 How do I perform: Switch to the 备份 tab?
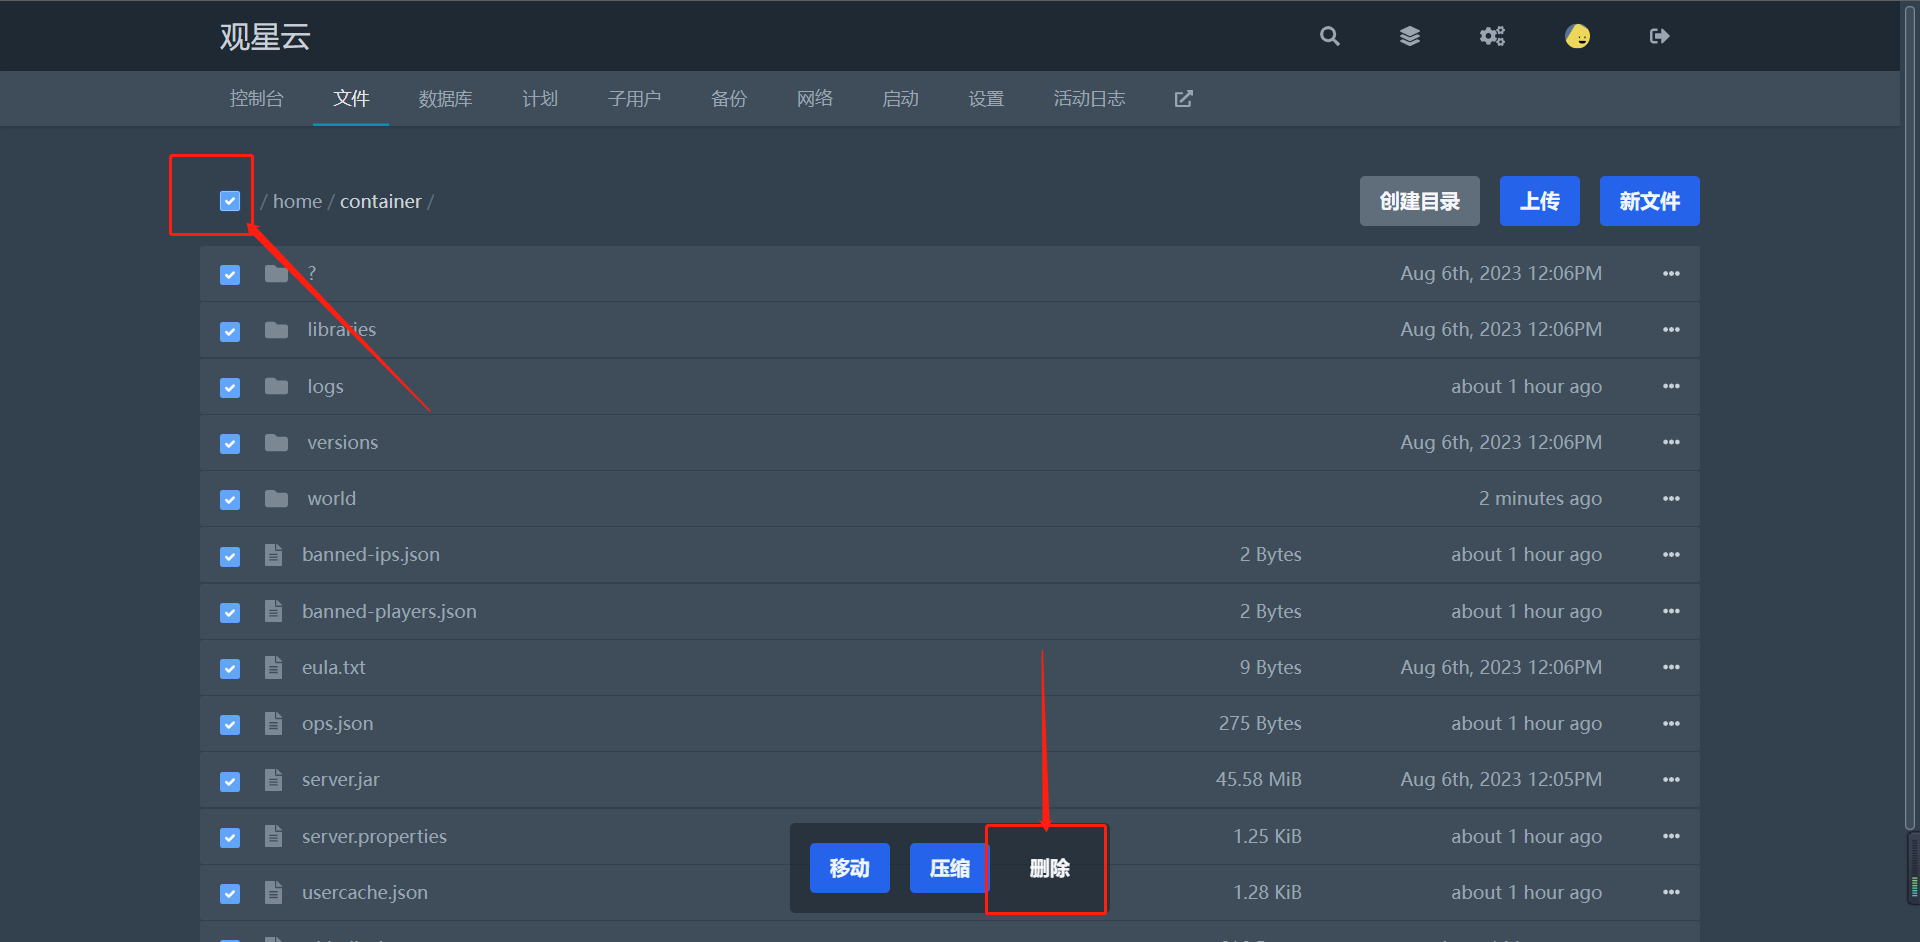tap(729, 98)
